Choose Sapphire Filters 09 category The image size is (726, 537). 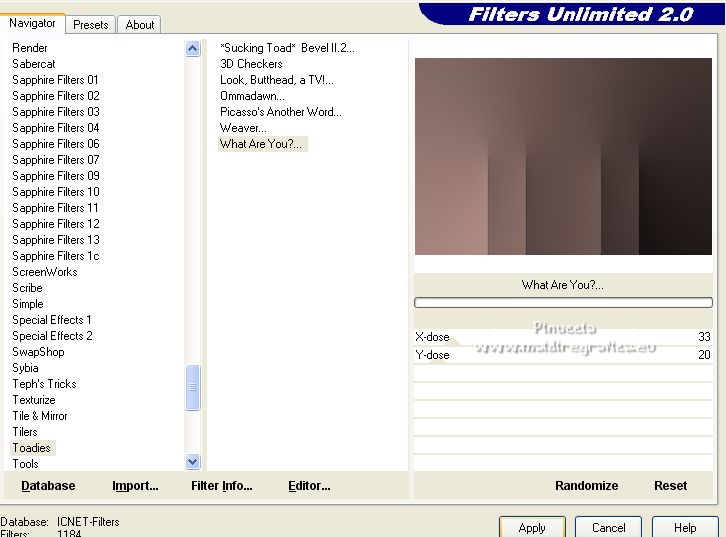click(x=56, y=176)
